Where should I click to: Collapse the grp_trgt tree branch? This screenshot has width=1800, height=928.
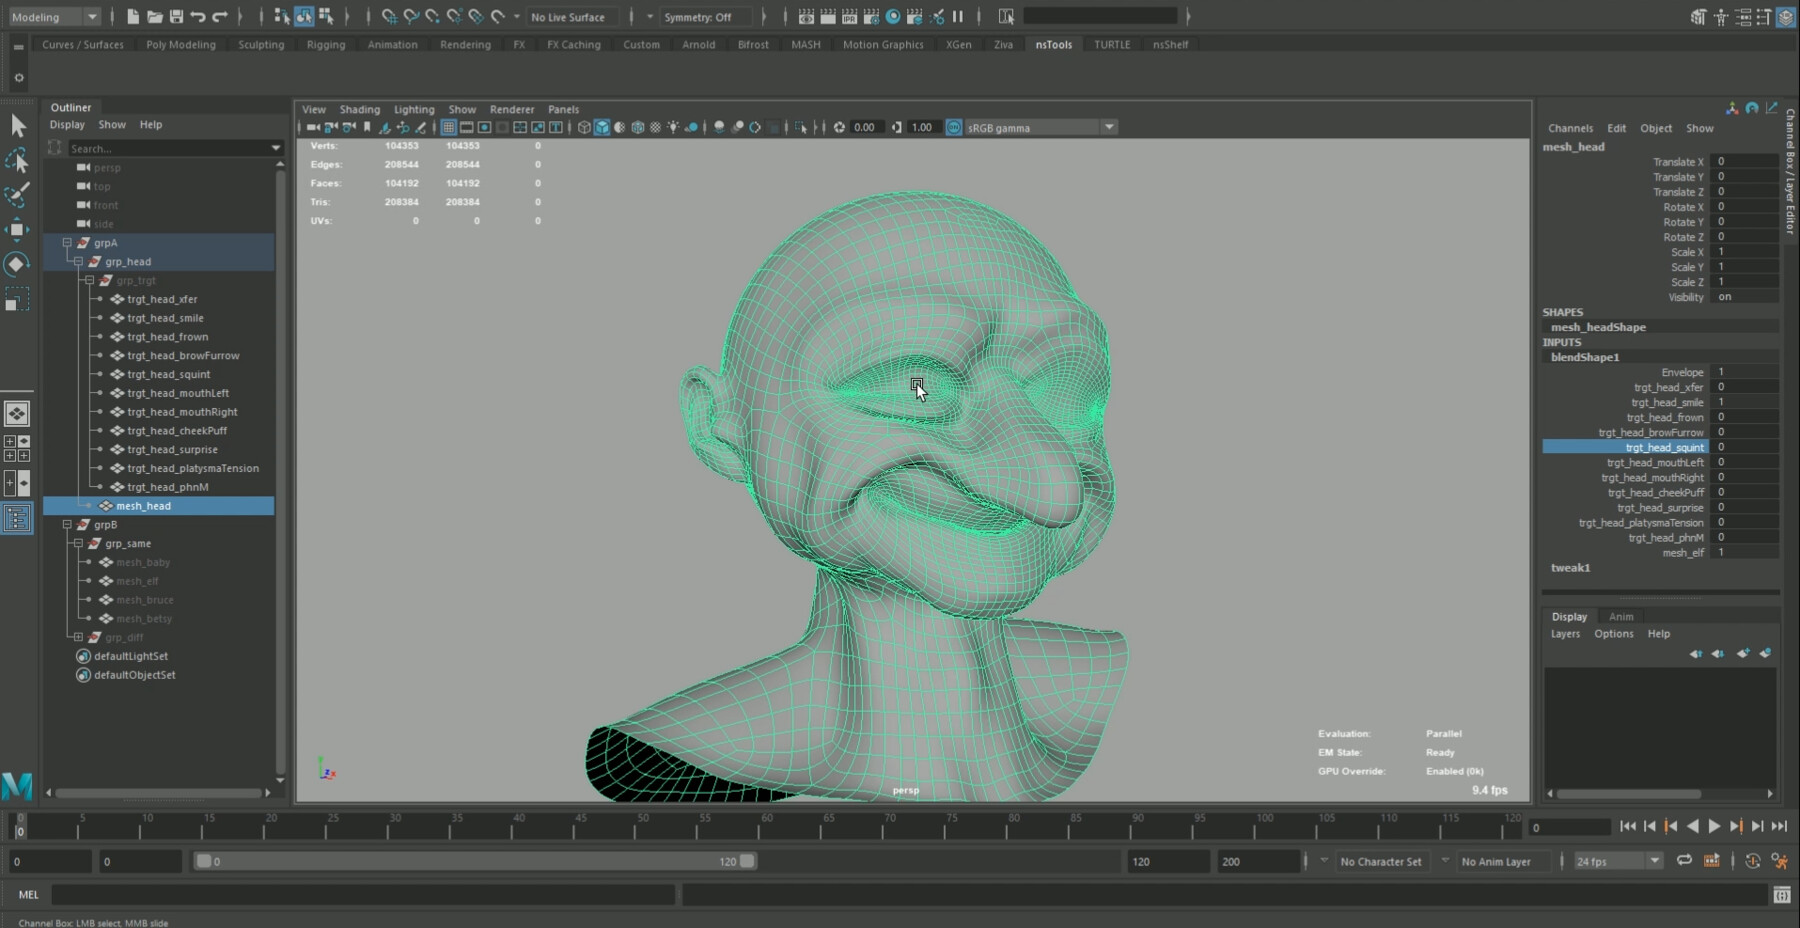pos(88,281)
